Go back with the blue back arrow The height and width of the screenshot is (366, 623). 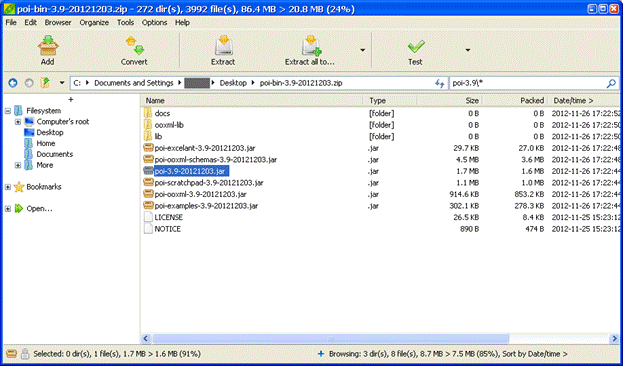point(13,83)
